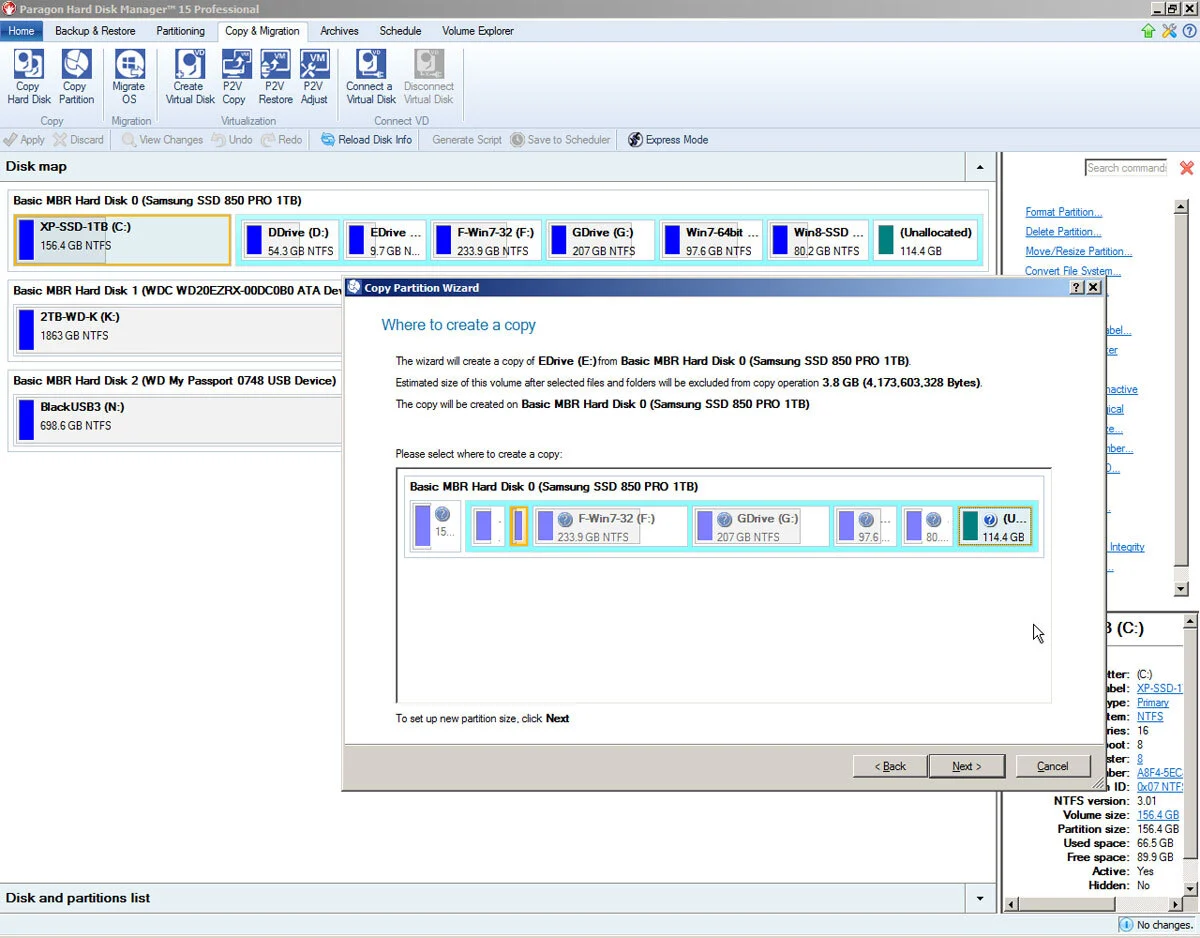Expand Disk and partitions list panel
Image resolution: width=1200 pixels, height=938 pixels.
[x=979, y=898]
